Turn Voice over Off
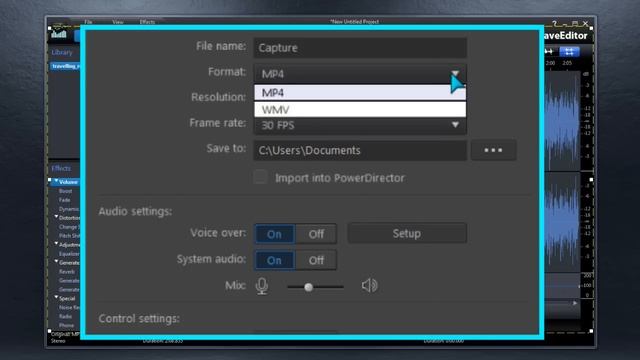Screen dimensions: 640x360 tap(316, 234)
